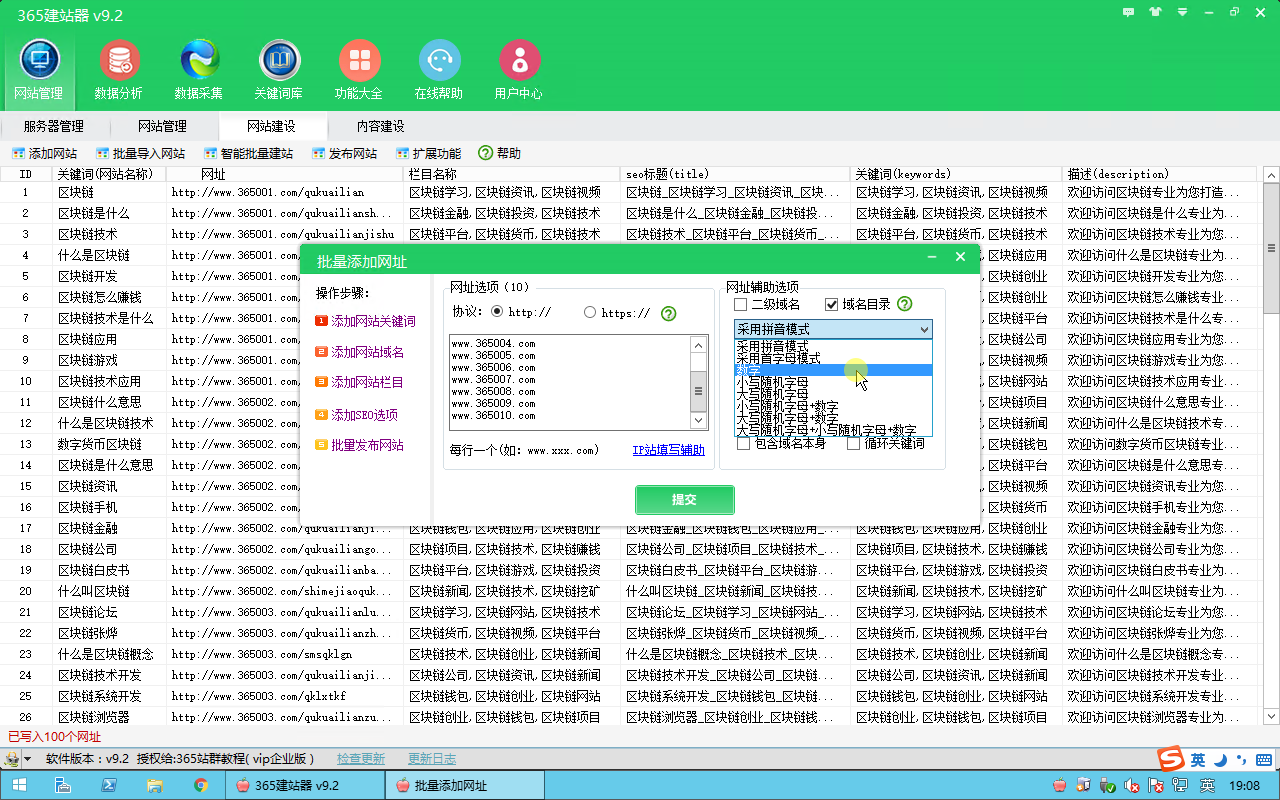1280x800 pixels.
Task: Choose 采用首字母模式 from dropdown list
Action: pos(833,358)
